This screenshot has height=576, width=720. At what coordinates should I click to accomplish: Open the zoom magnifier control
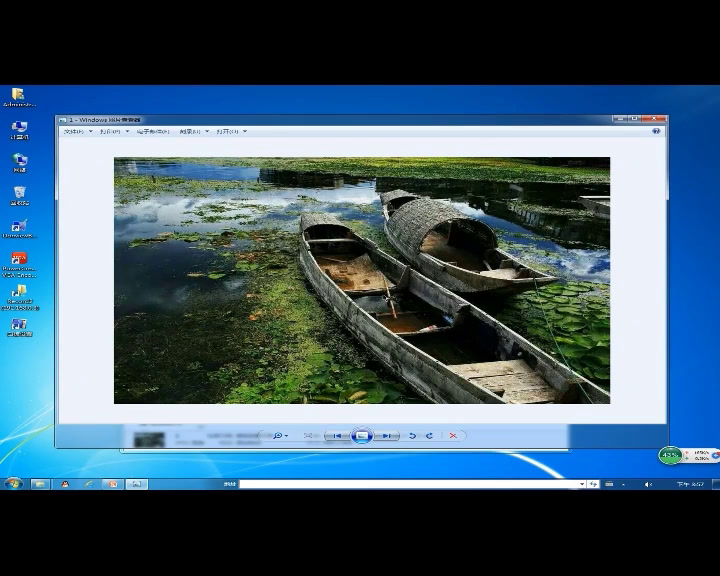277,435
